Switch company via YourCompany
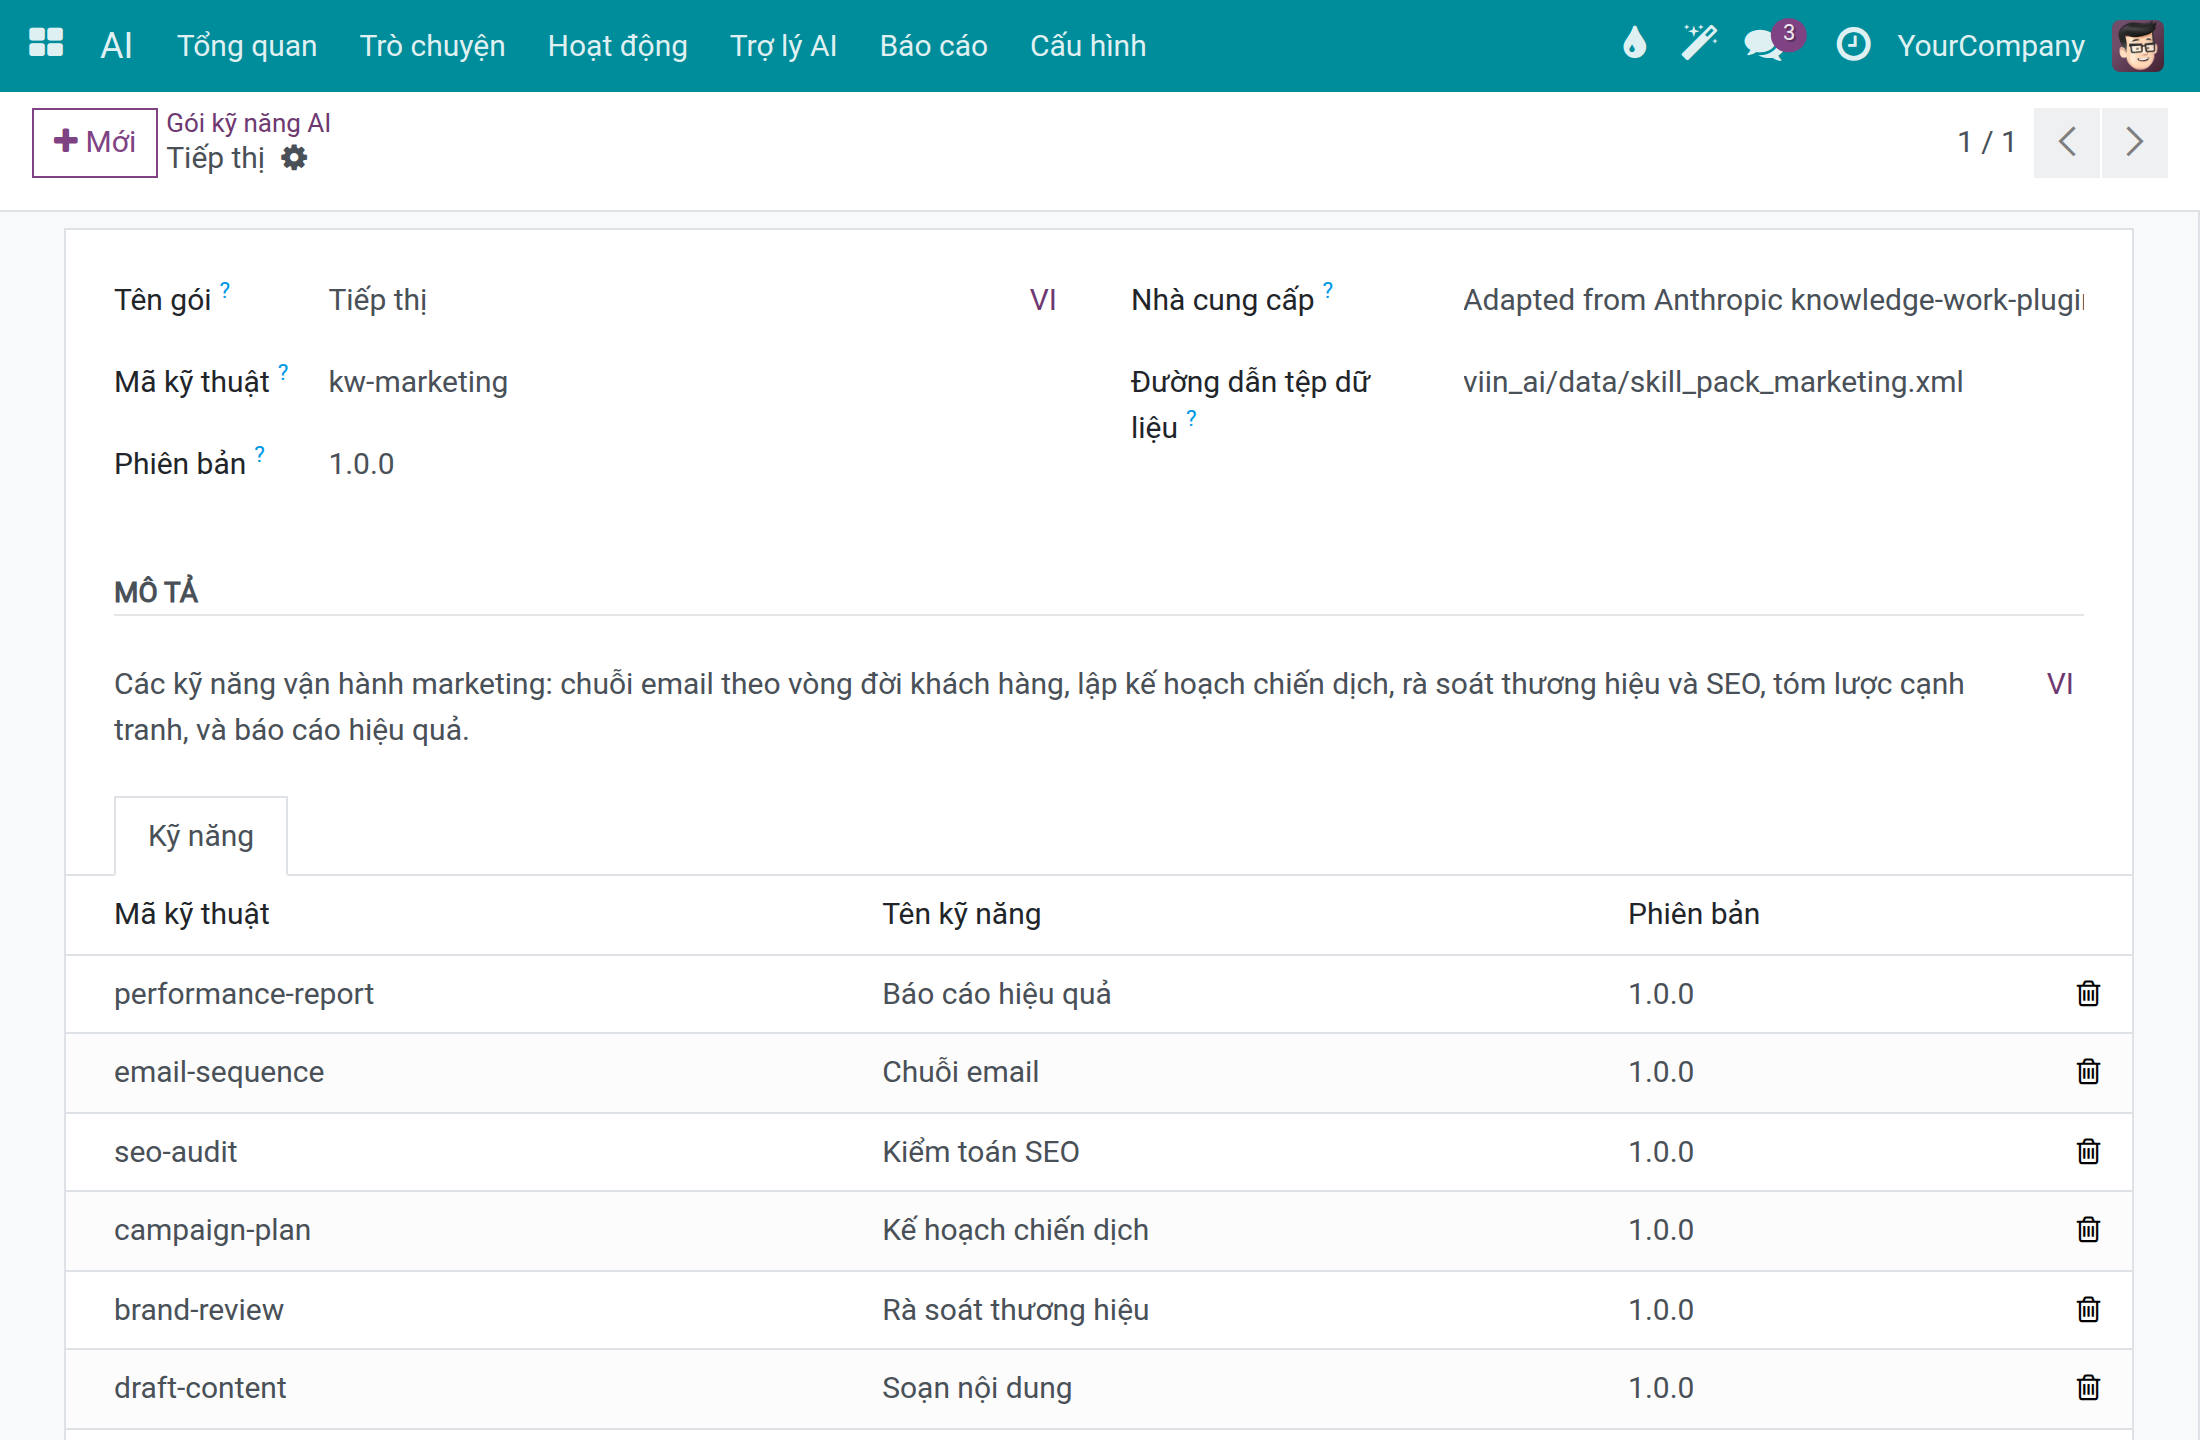This screenshot has width=2200, height=1440. pyautogui.click(x=1991, y=46)
